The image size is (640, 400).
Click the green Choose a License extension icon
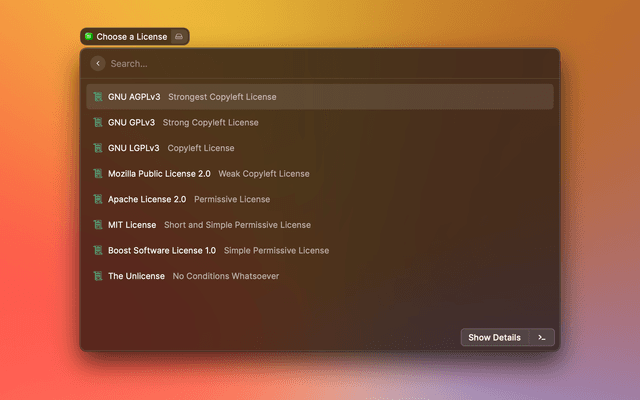(89, 37)
